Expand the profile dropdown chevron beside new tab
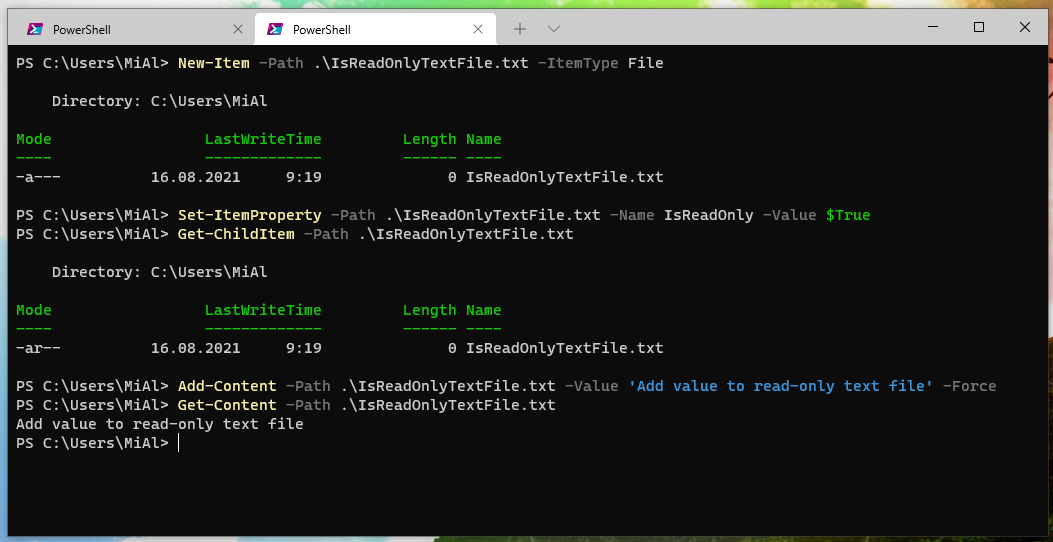 [x=554, y=29]
